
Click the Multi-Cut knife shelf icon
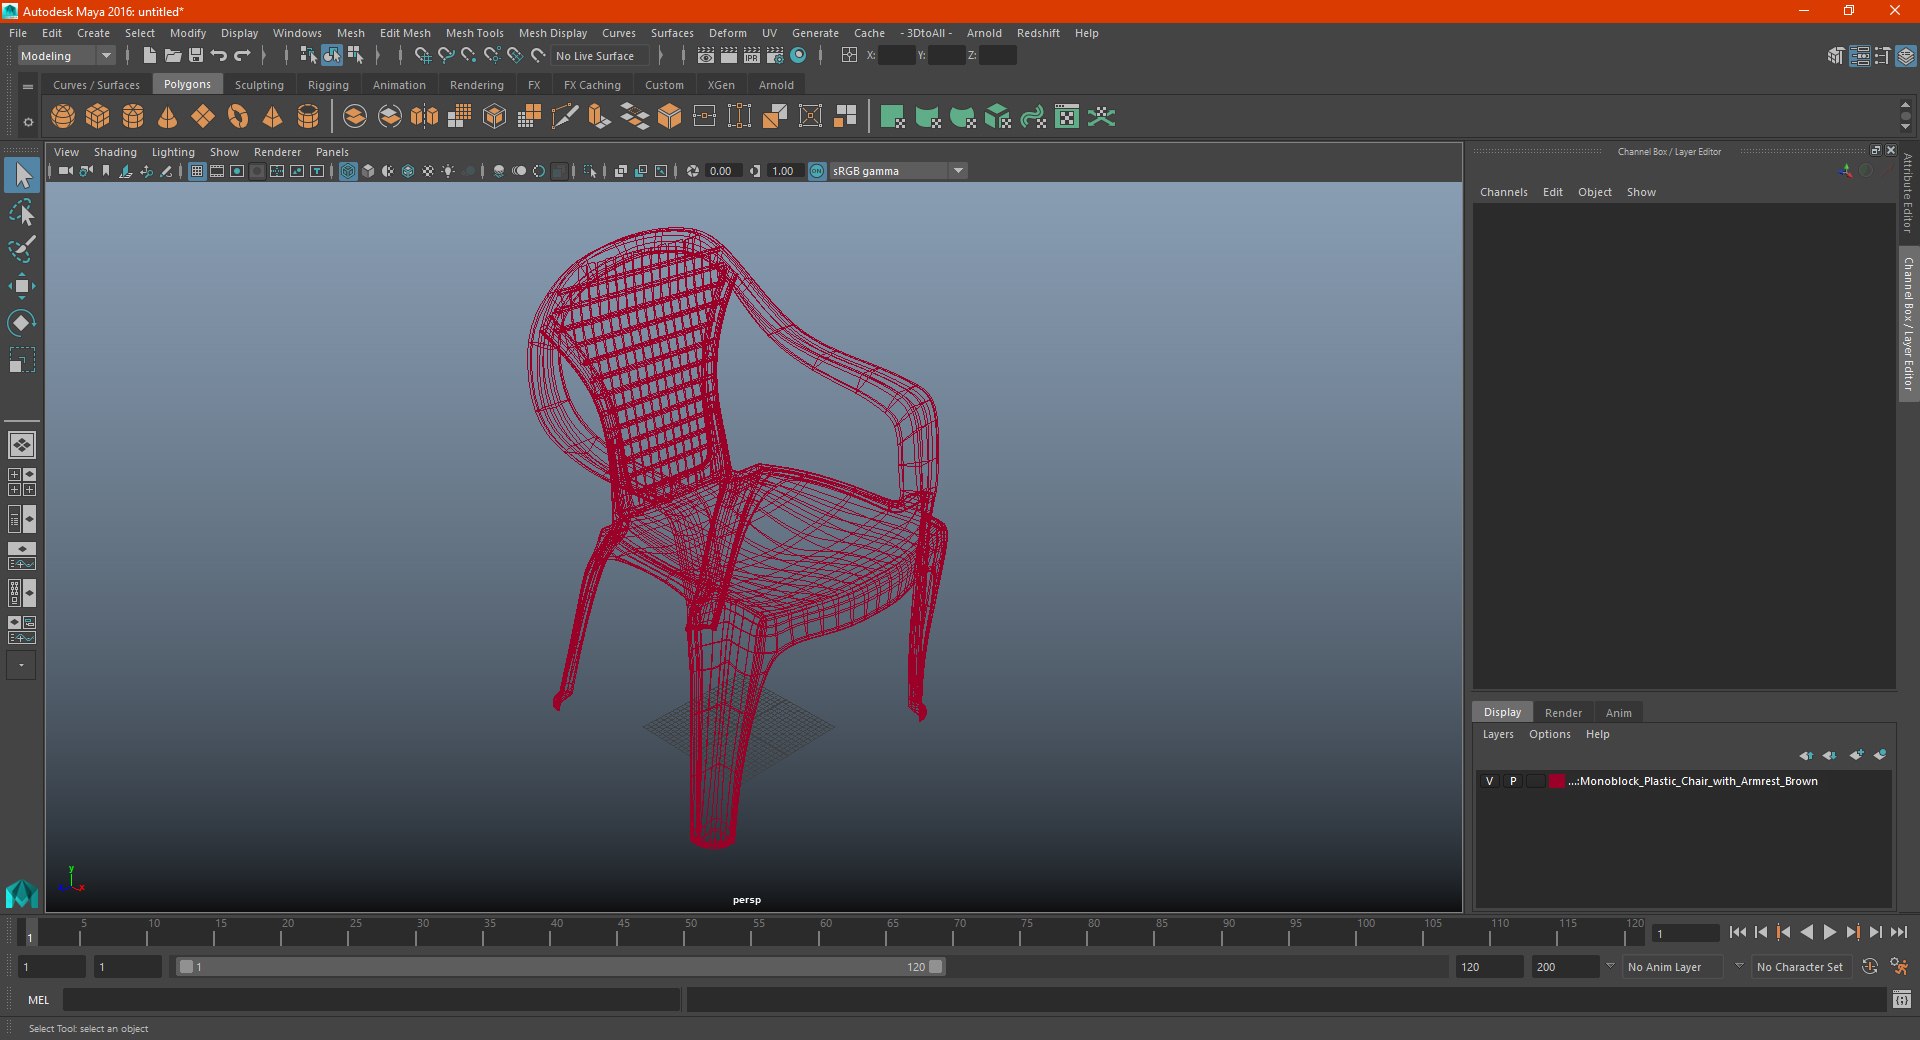coord(565,117)
